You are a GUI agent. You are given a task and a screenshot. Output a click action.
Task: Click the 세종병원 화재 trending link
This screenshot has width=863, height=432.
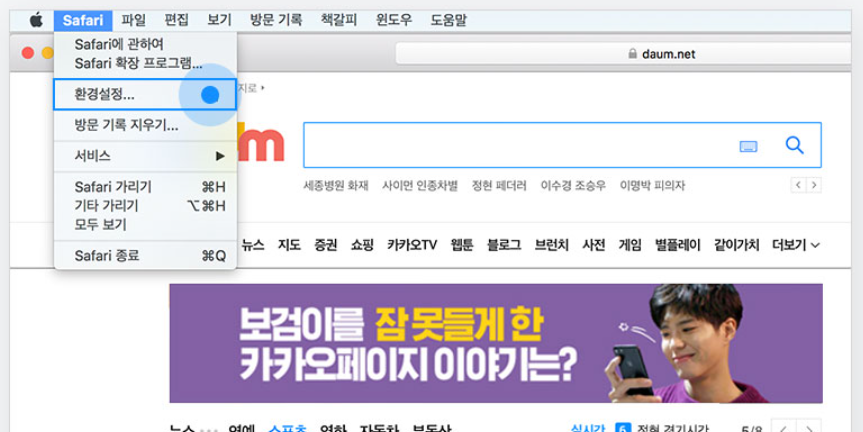(336, 185)
